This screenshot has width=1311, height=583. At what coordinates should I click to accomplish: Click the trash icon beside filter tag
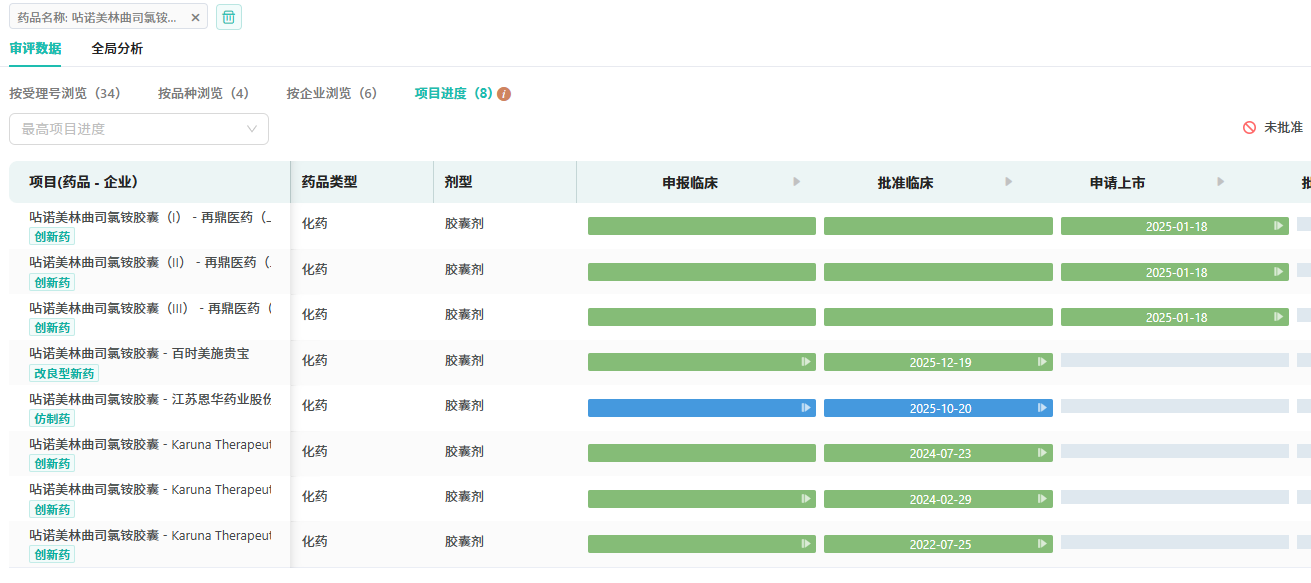click(x=229, y=17)
